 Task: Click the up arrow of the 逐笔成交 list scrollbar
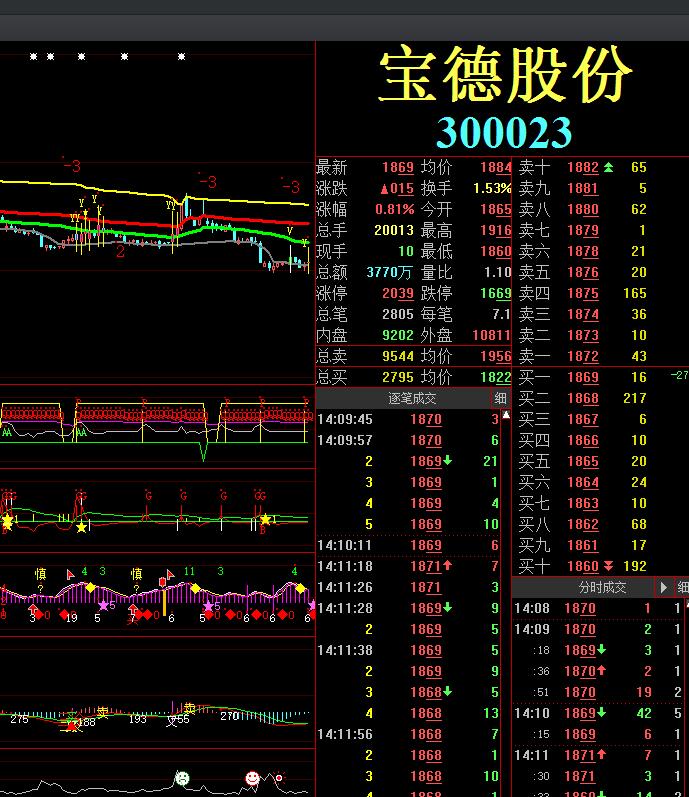click(x=506, y=415)
